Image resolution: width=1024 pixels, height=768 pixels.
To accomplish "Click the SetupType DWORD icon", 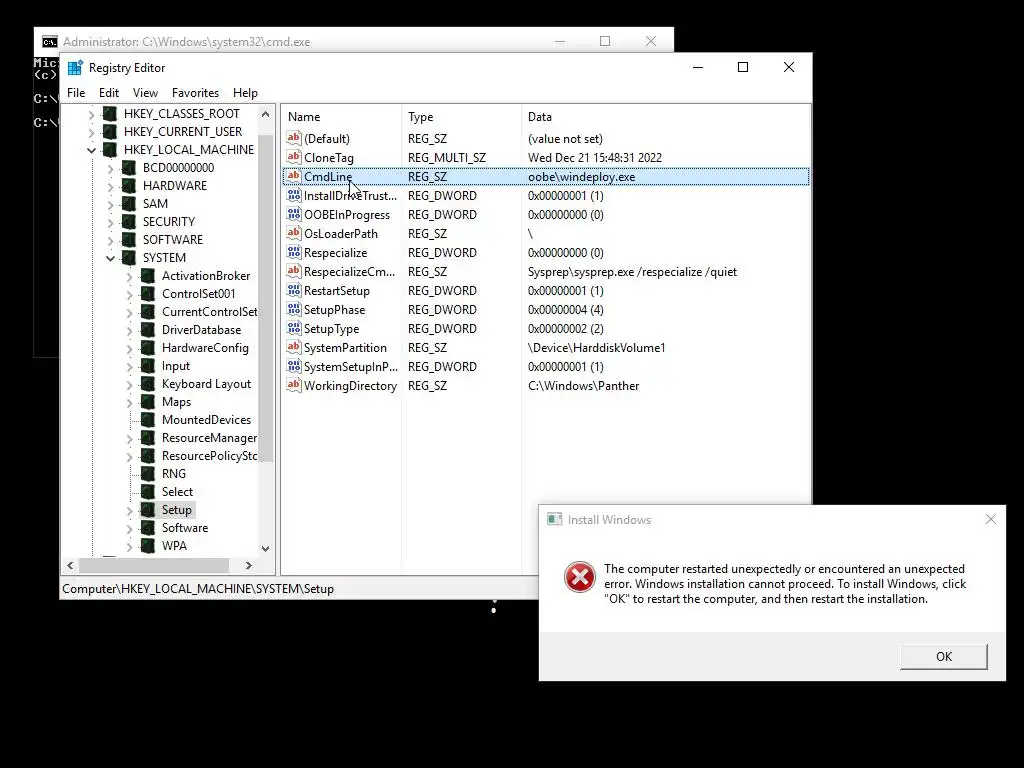I will click(294, 328).
